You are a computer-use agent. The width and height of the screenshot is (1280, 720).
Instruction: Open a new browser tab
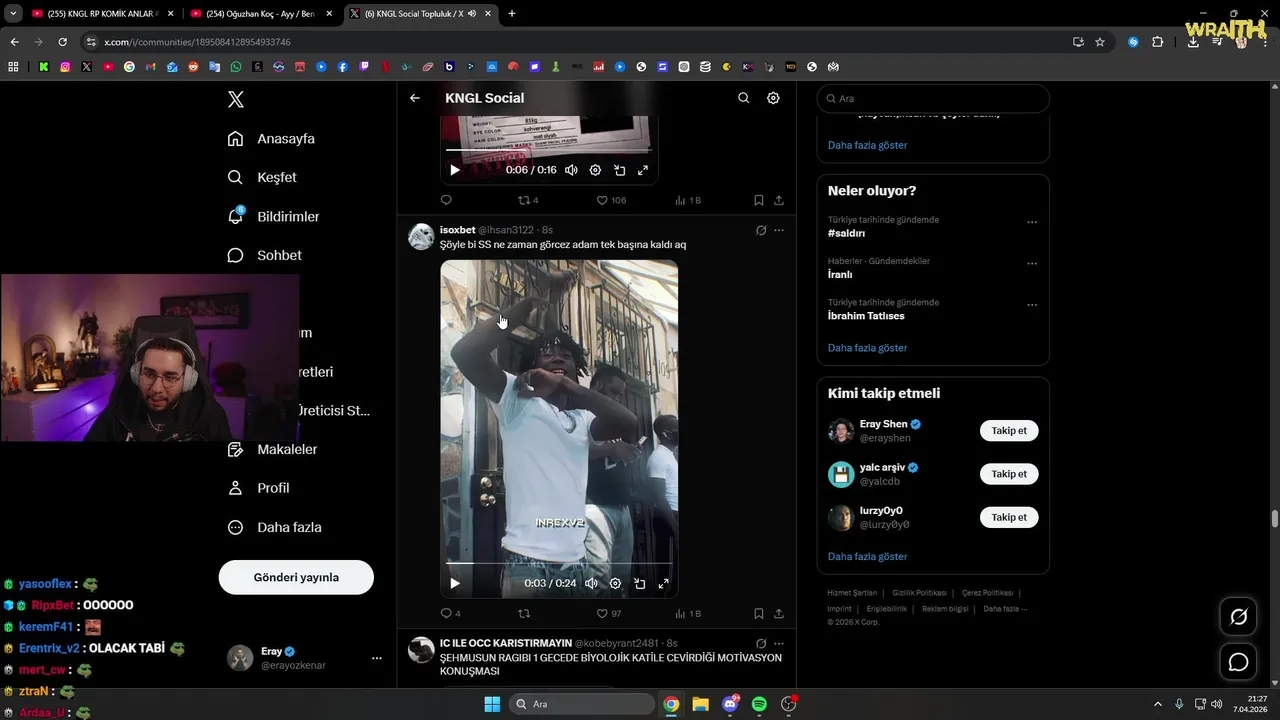(512, 14)
